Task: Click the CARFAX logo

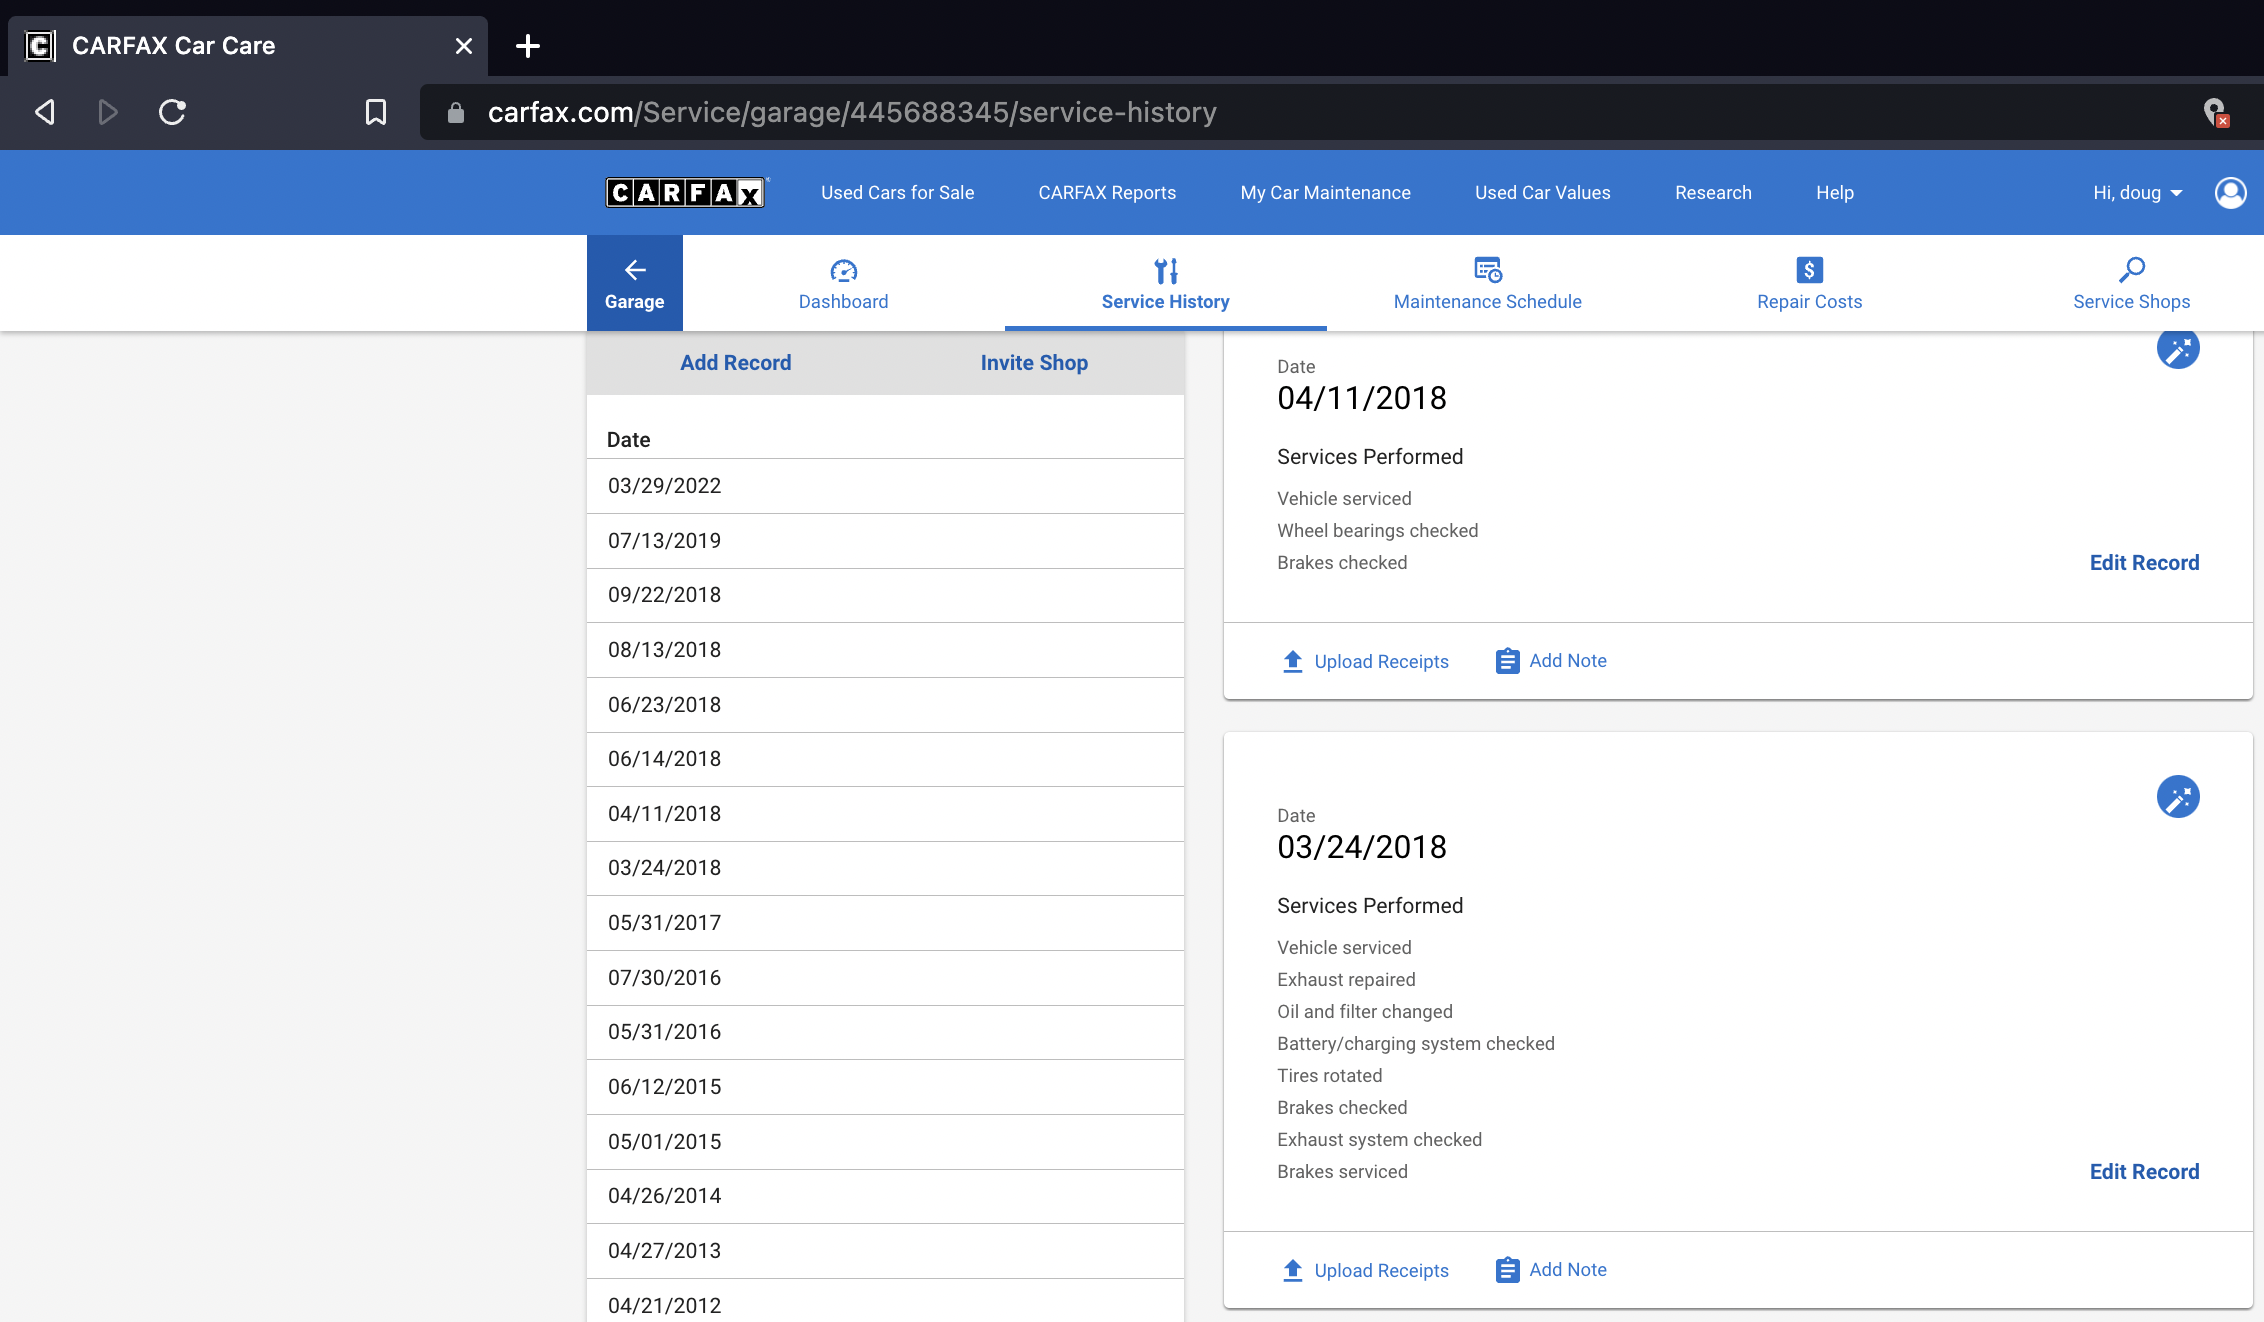Action: [686, 192]
